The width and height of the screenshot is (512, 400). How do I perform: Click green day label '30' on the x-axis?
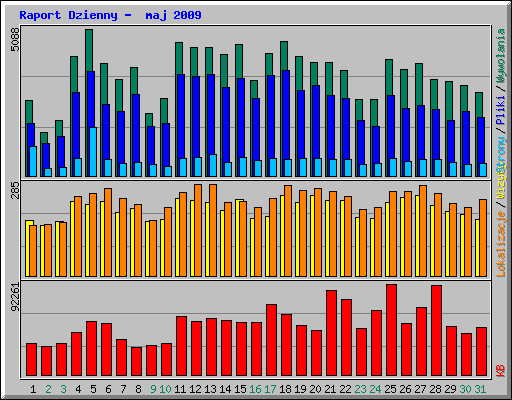coord(465,389)
